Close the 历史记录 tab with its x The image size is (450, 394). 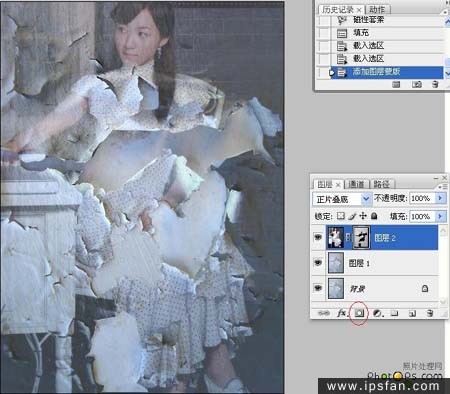tap(359, 10)
